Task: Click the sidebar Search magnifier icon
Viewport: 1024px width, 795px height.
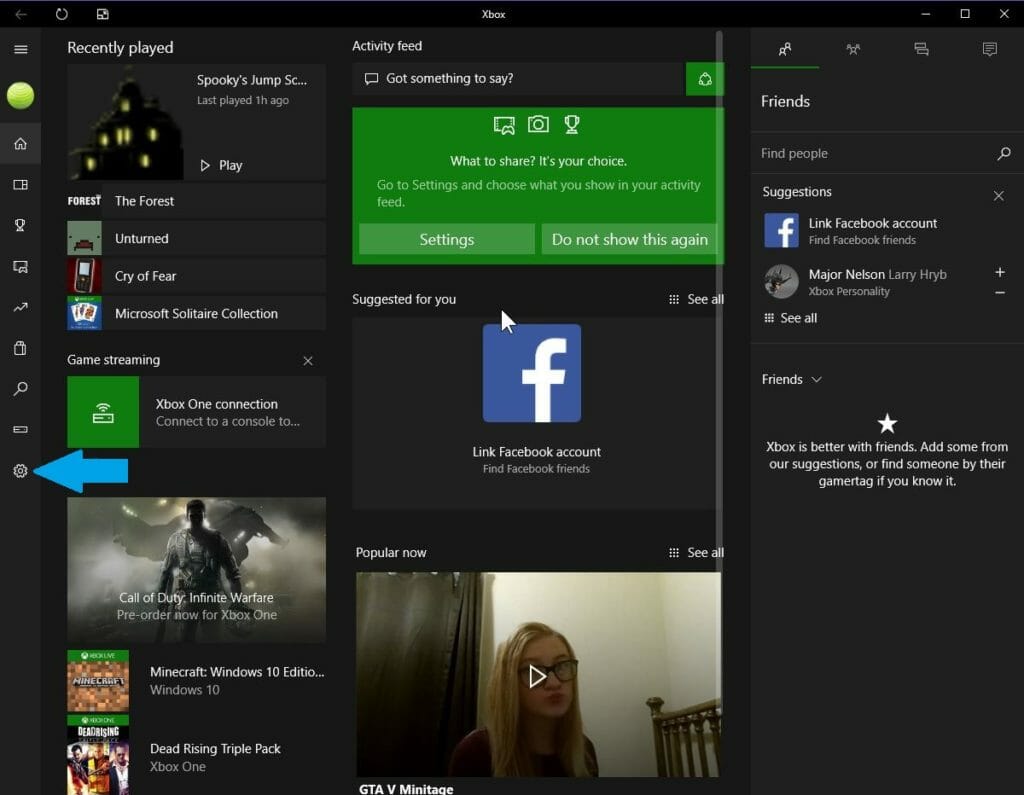Action: click(20, 389)
